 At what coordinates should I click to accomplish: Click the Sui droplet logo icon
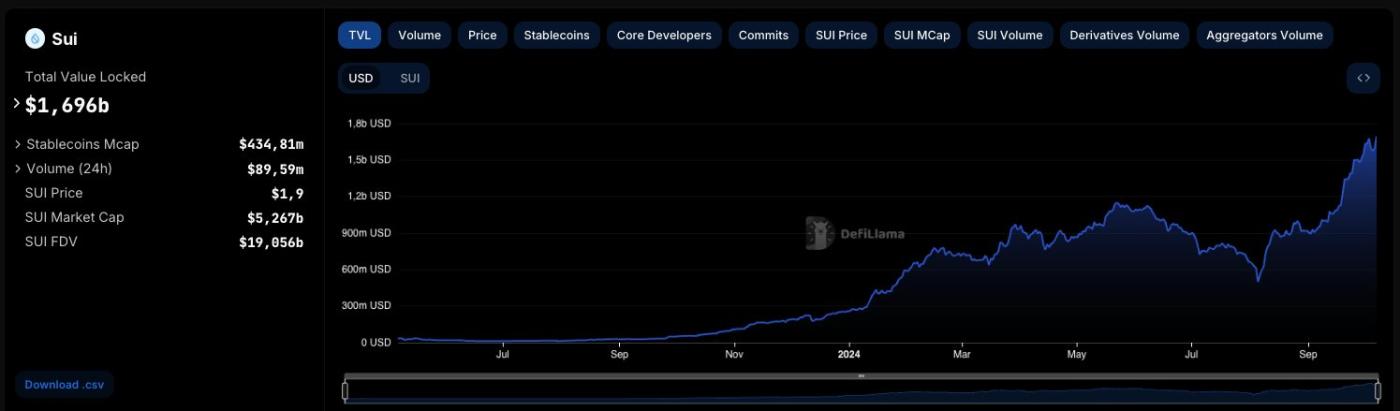[35, 39]
